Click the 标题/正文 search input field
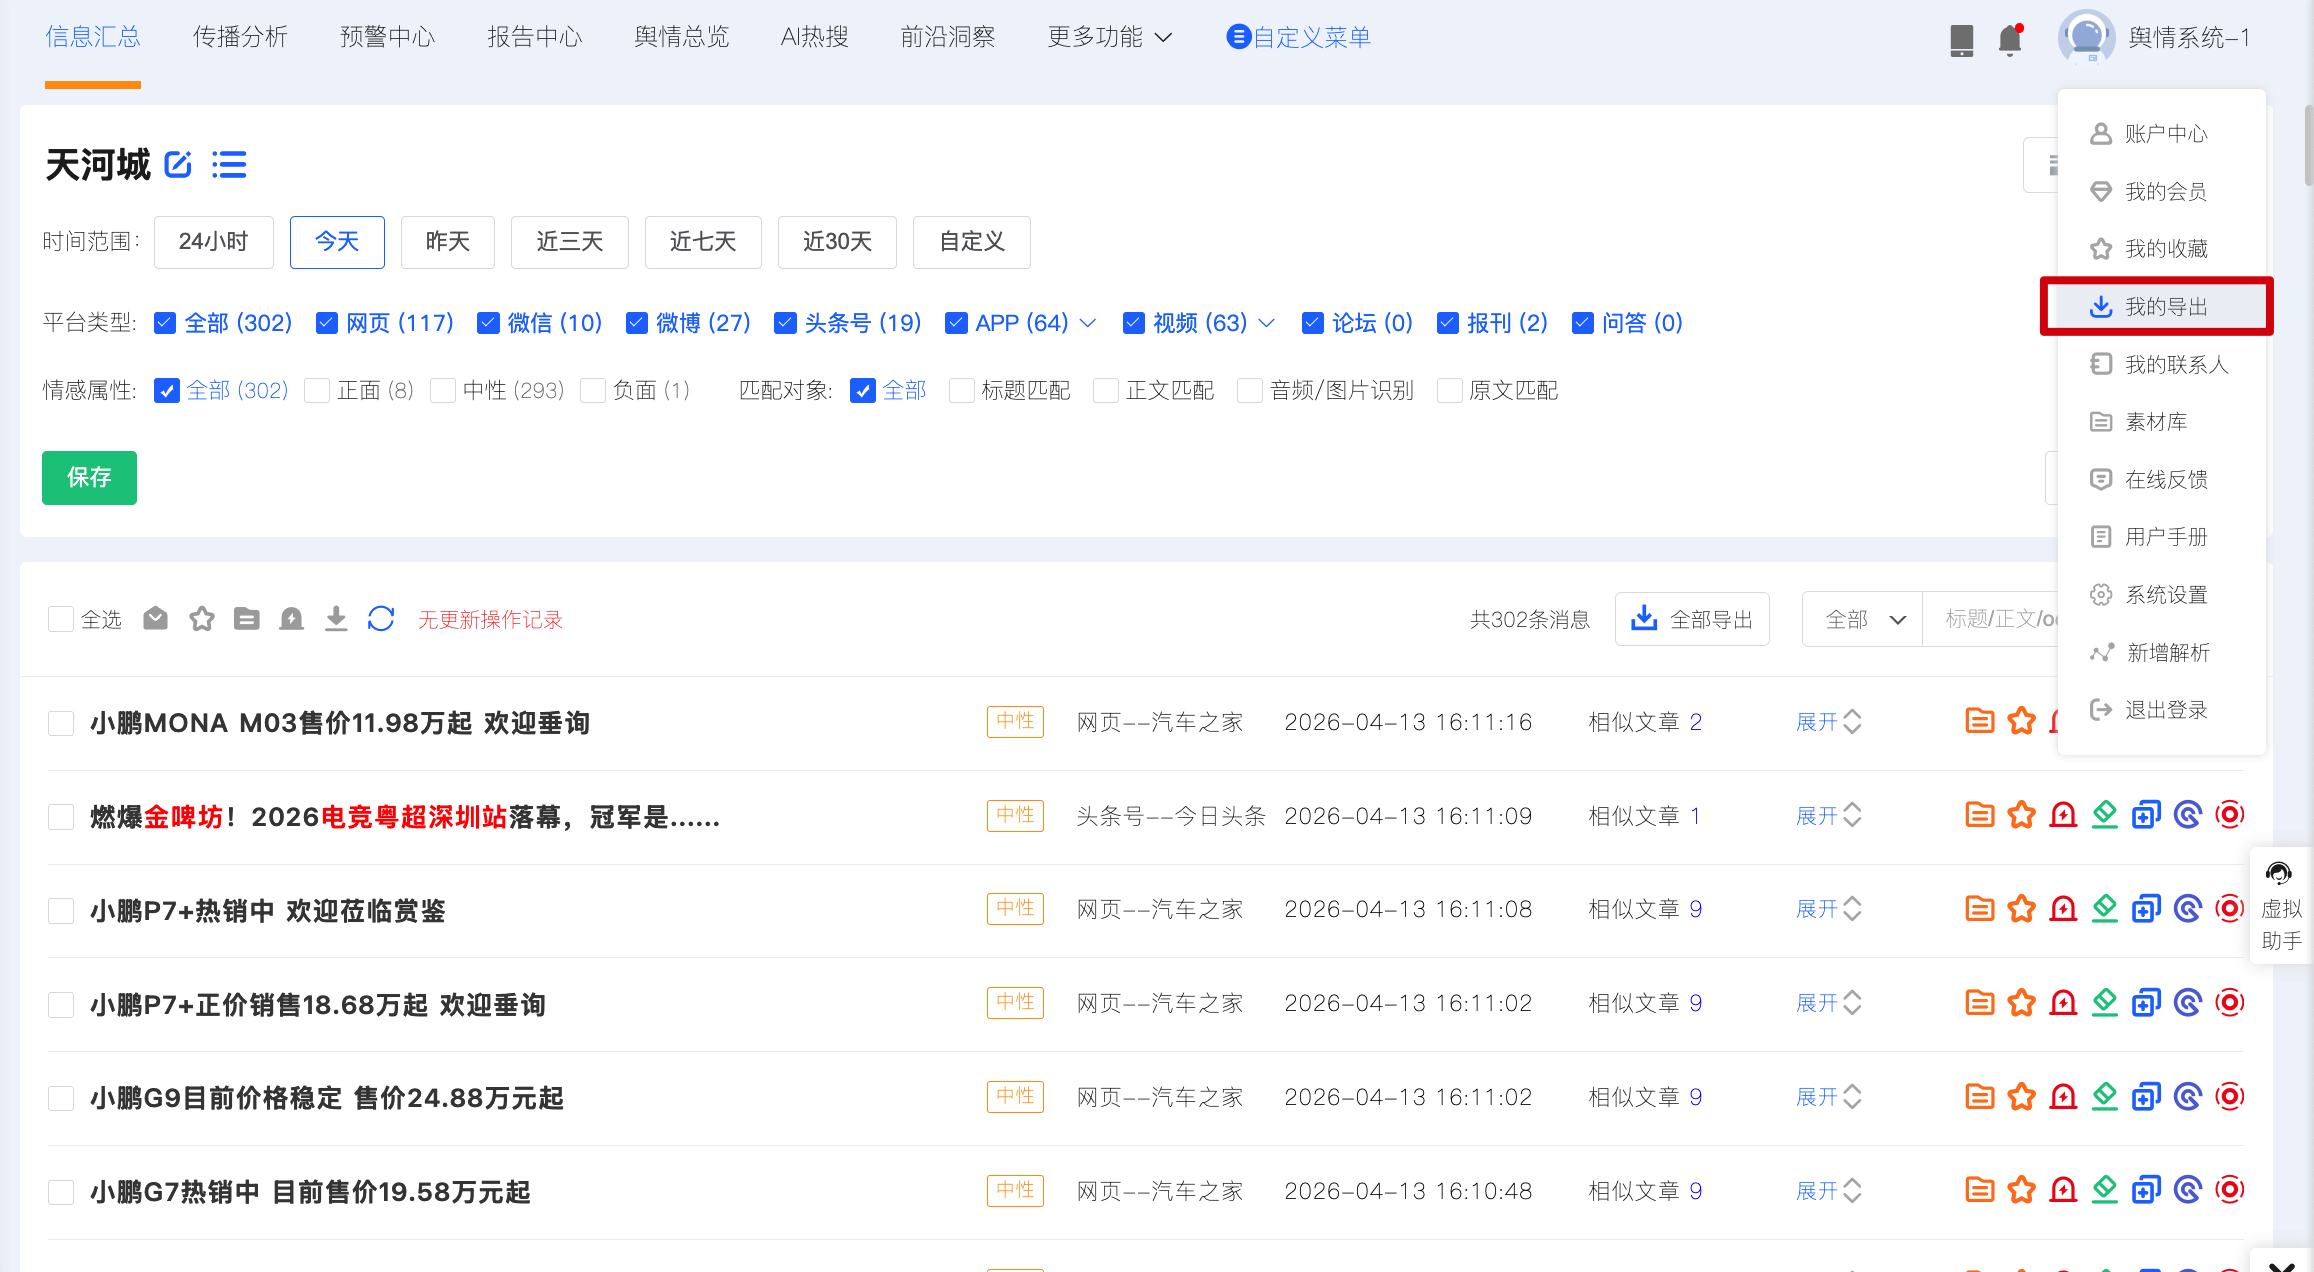Screen dimensions: 2314x1272 [x=1990, y=619]
